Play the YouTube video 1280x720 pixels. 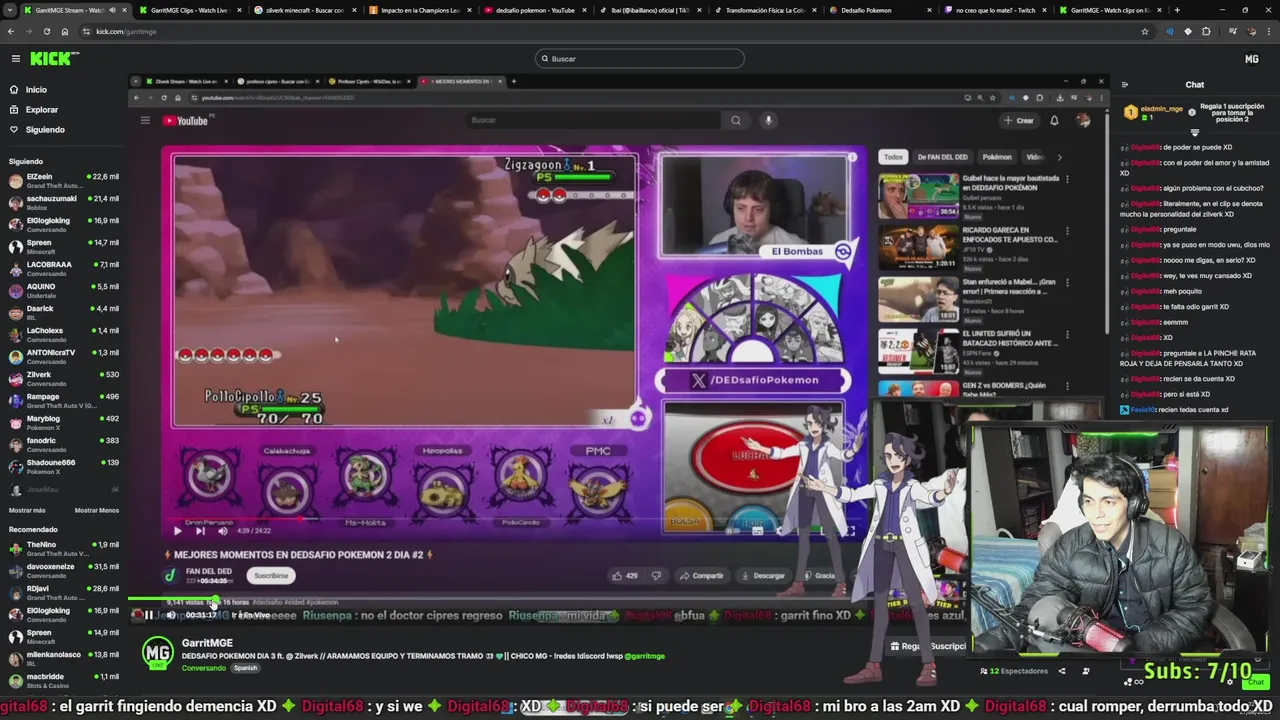(178, 531)
